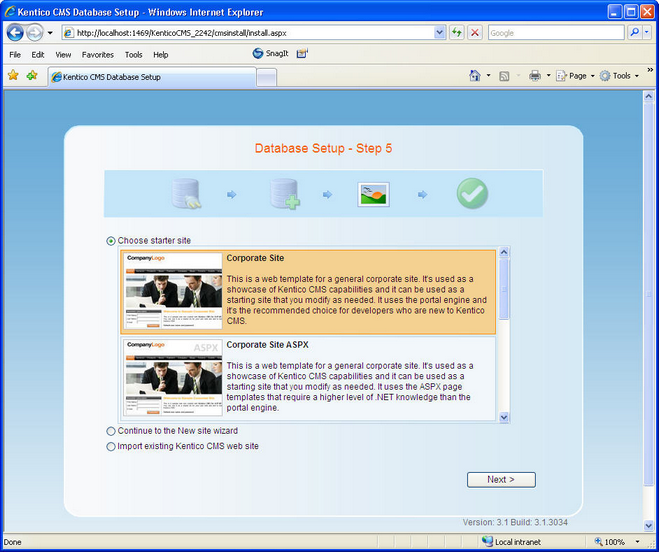
Task: Click the page scrollbar up arrow
Action: [x=648, y=96]
